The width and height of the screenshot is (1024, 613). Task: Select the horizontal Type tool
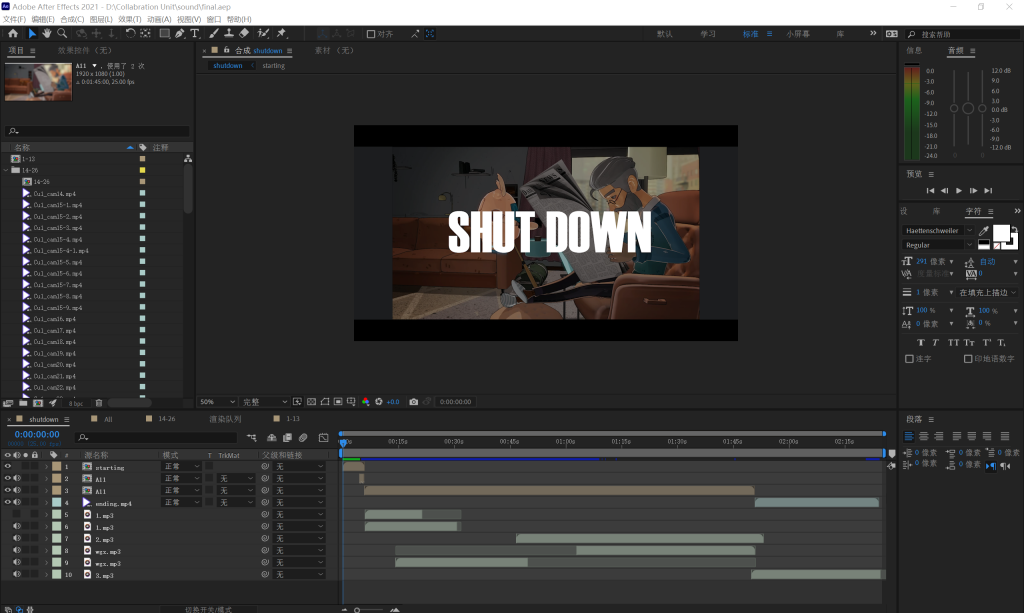pos(195,33)
